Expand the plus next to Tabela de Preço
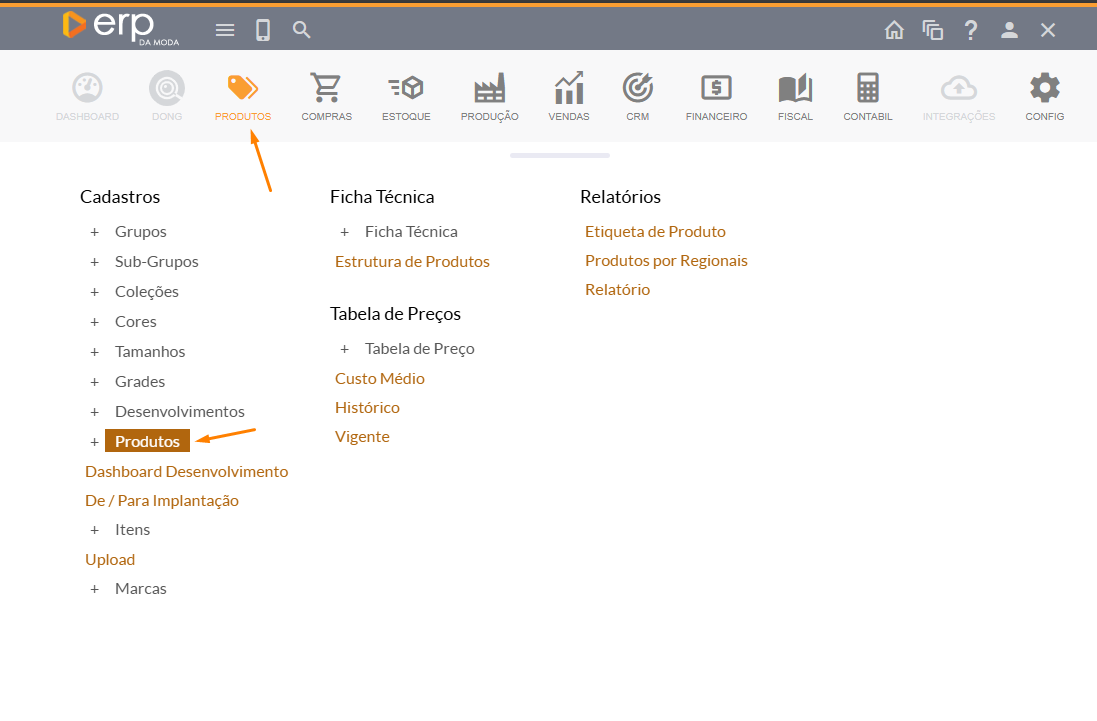This screenshot has height=721, width=1097. [x=345, y=349]
